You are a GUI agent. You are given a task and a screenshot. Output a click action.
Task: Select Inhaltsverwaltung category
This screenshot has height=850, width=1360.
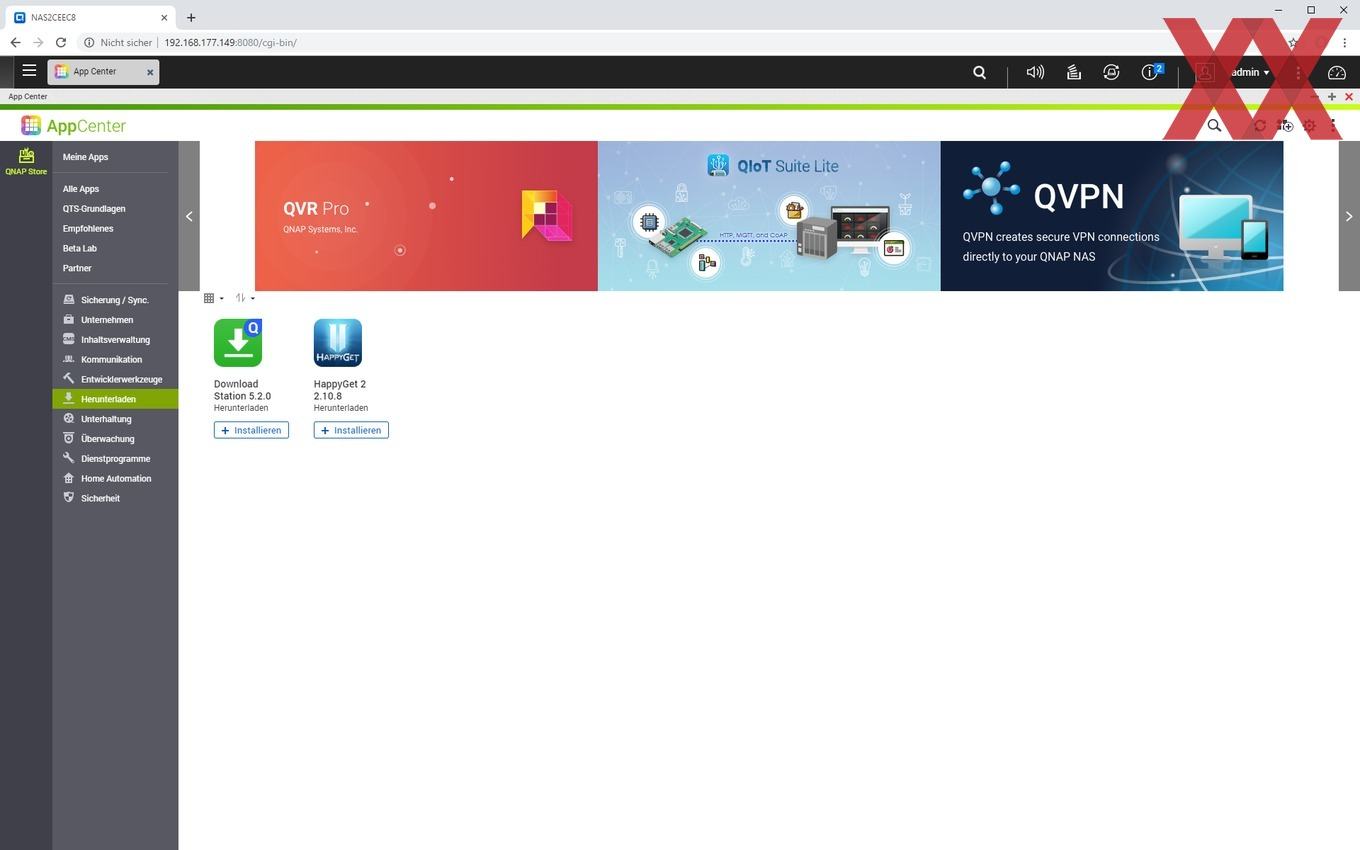(x=115, y=340)
